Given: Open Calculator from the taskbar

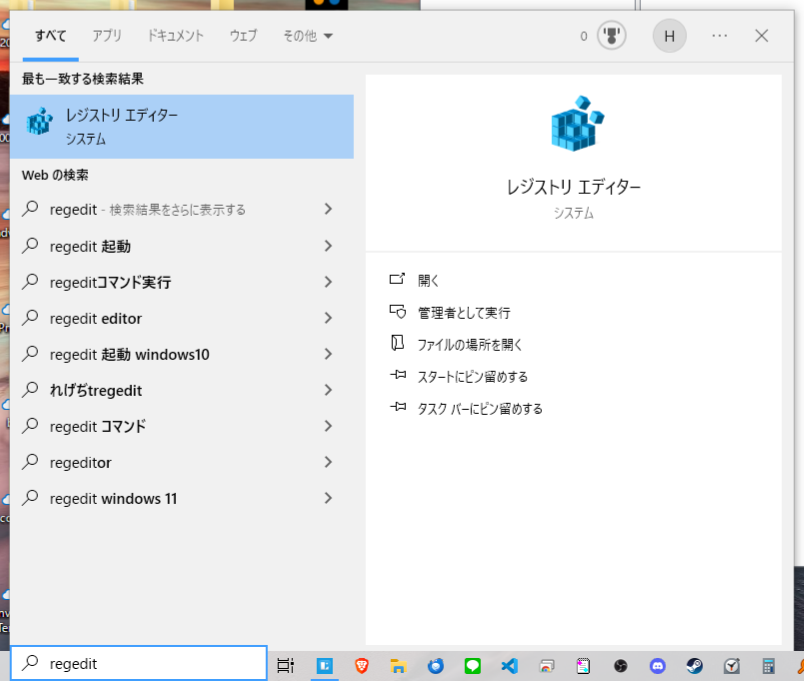Looking at the screenshot, I should point(768,666).
